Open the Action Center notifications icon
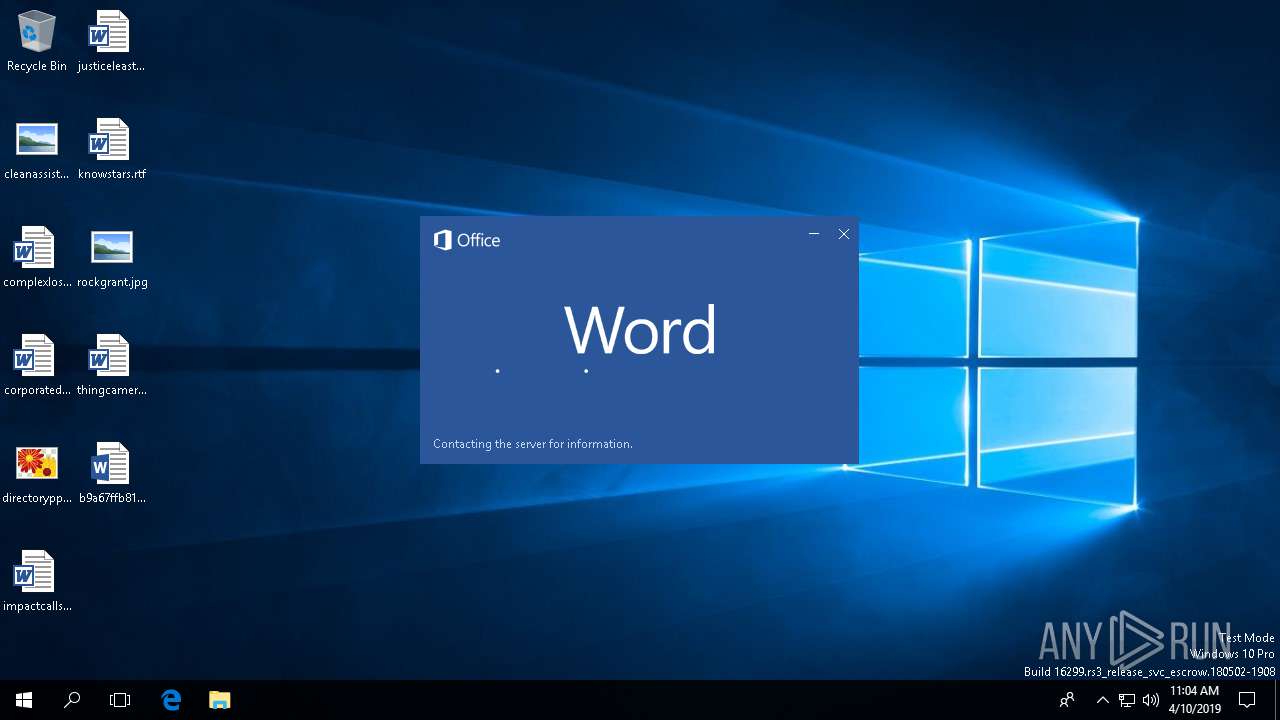The width and height of the screenshot is (1280, 720). 1247,700
